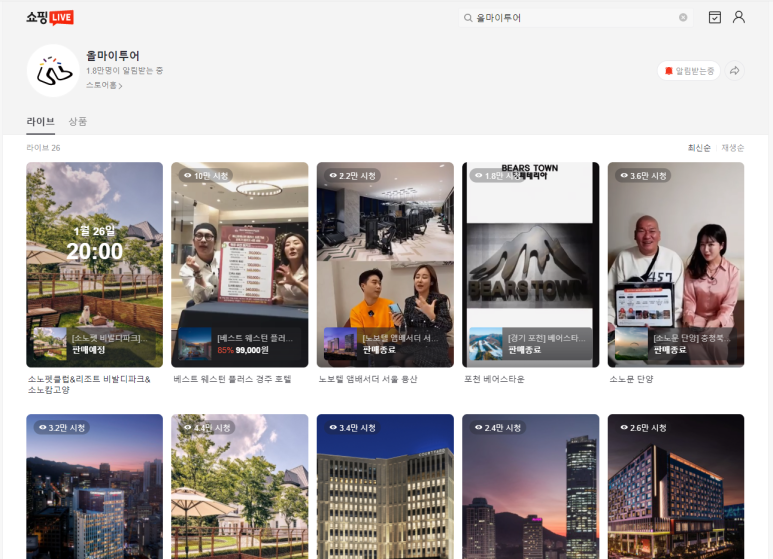Open the 3.6만 시청 live video thumbnail
Image resolution: width=773 pixels, height=559 pixels.
[676, 265]
